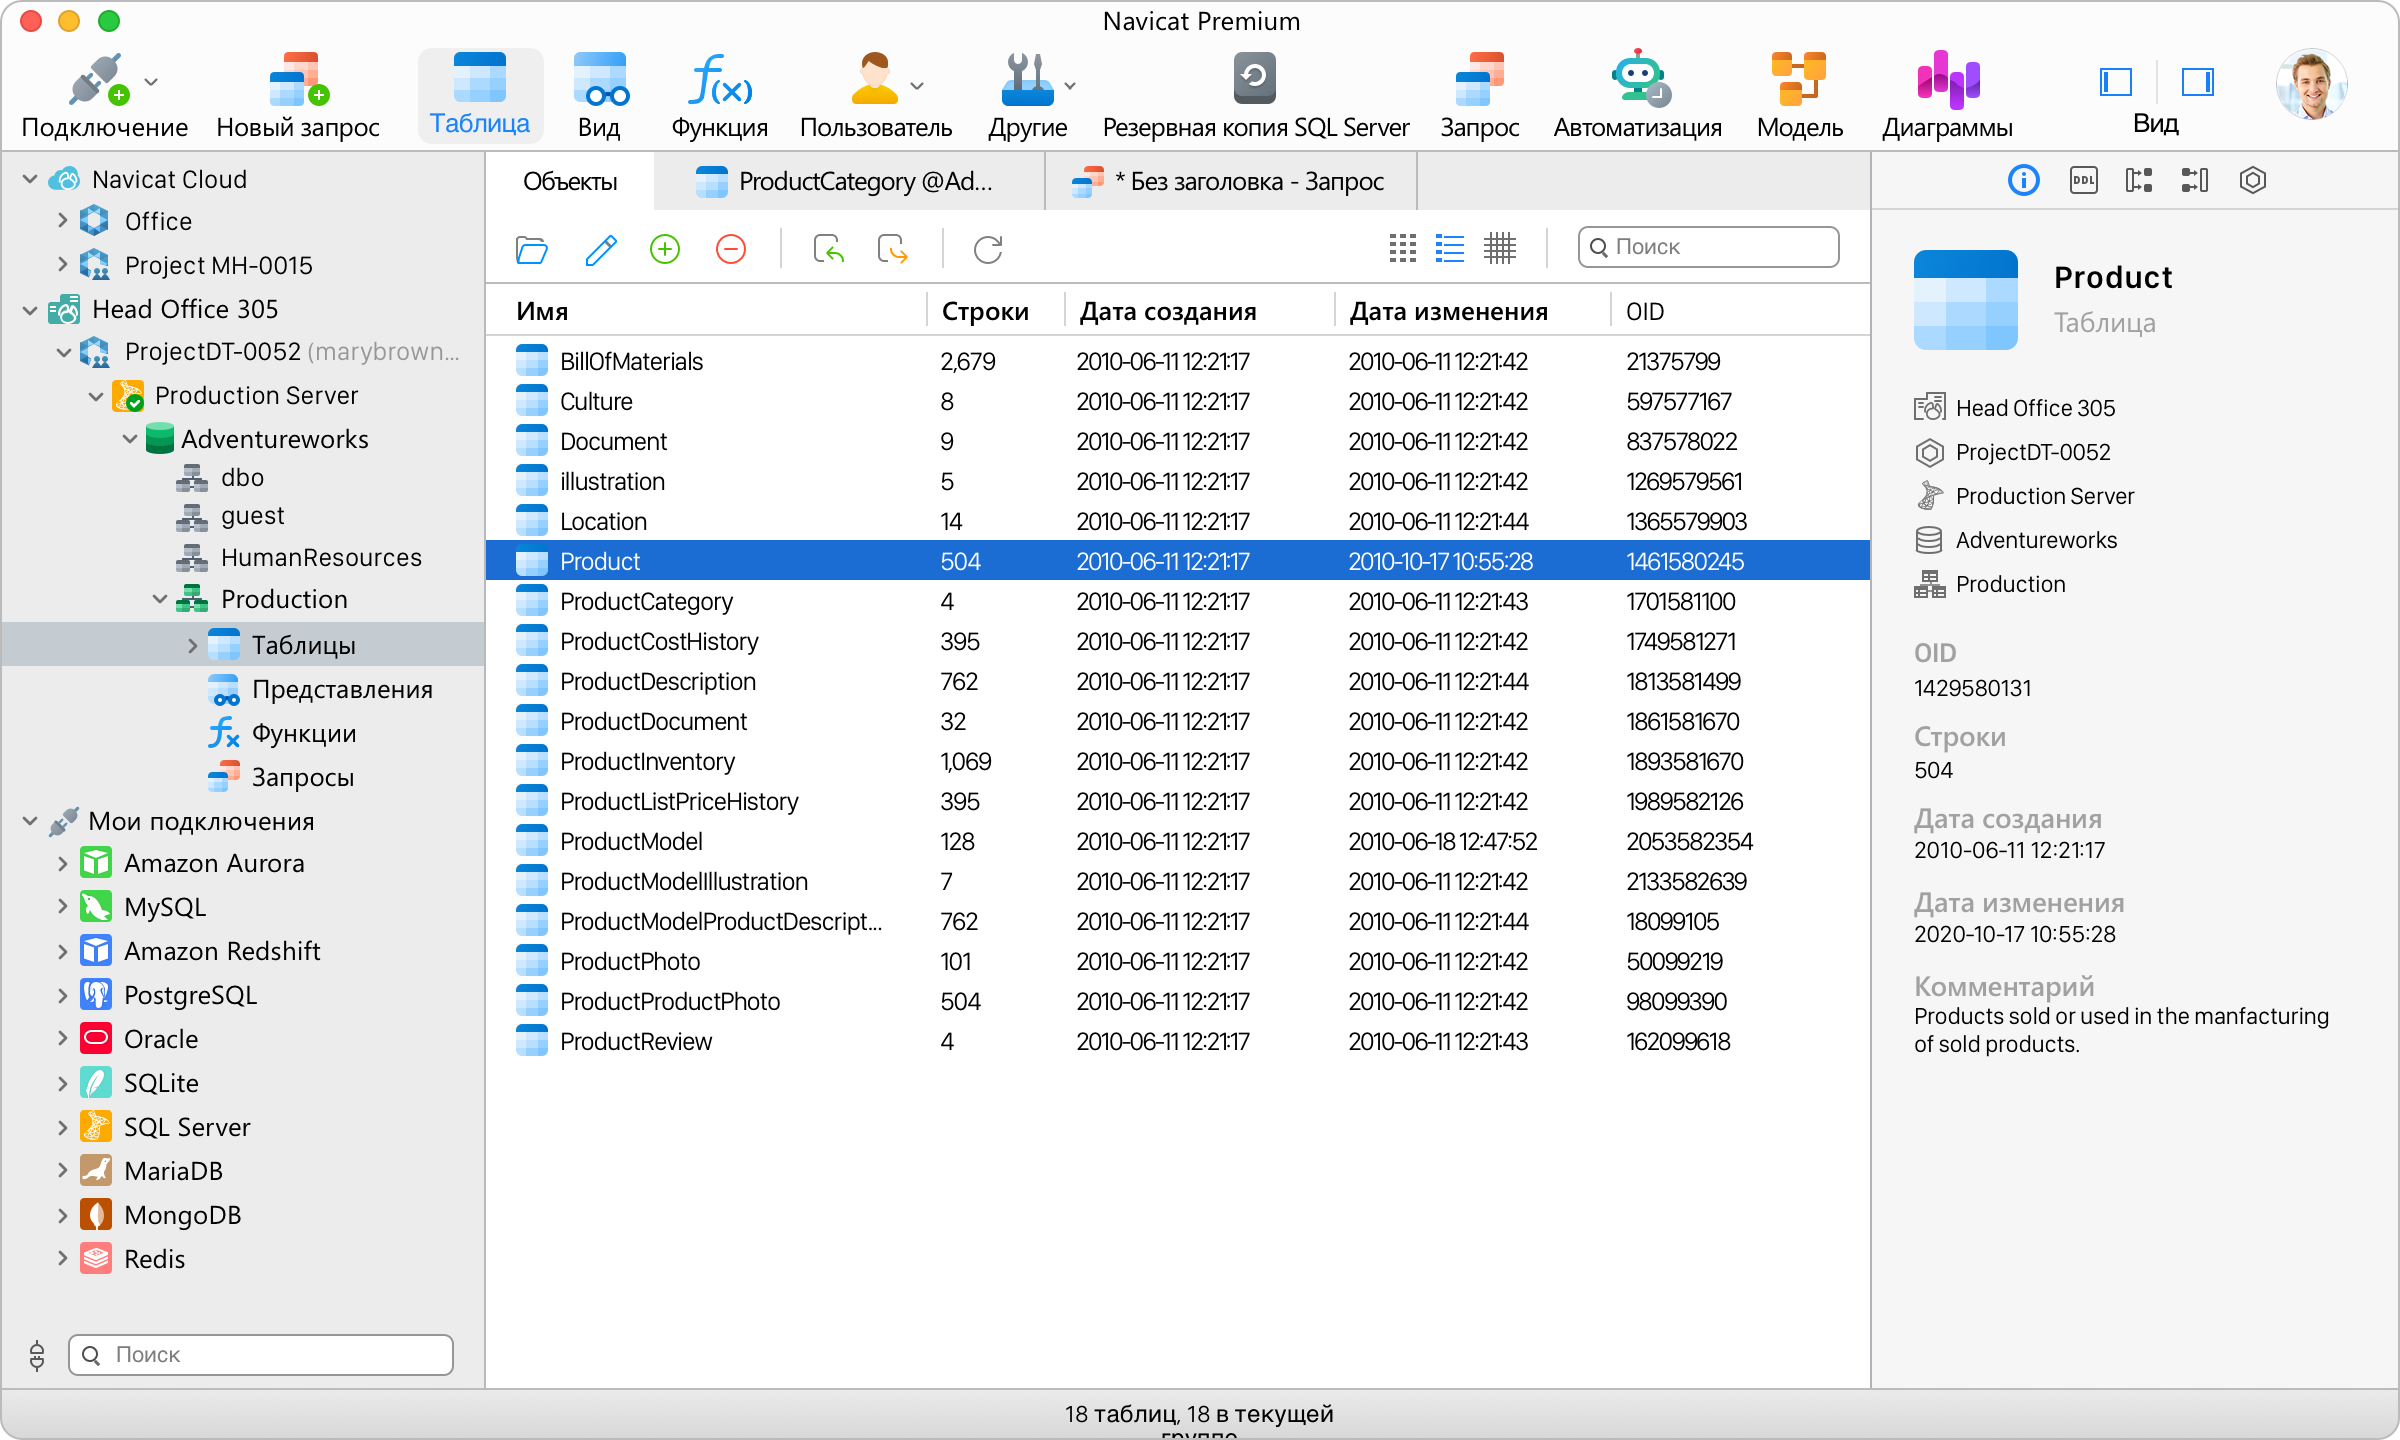Open the Без заголовка - Запрос tab
2400x1440 pixels.
(1231, 181)
